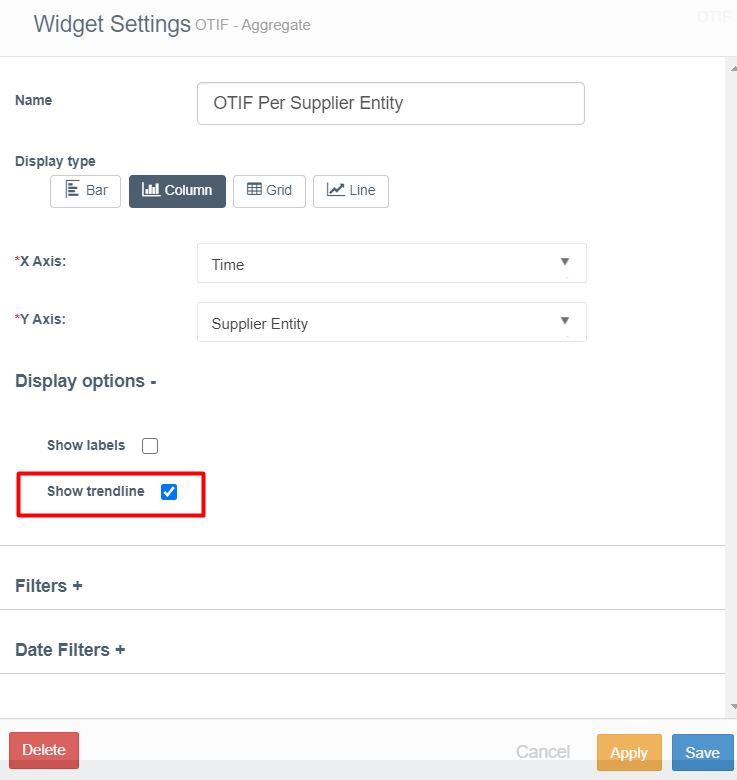Open the X Axis dropdown
Viewport: 737px width, 780px height.
[x=391, y=264]
